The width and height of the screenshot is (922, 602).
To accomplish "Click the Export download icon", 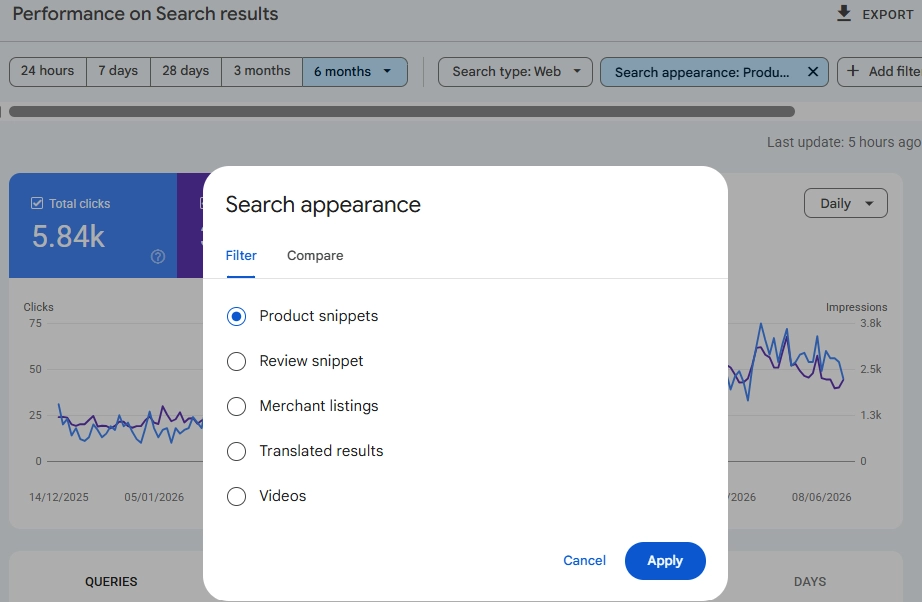I will click(844, 14).
